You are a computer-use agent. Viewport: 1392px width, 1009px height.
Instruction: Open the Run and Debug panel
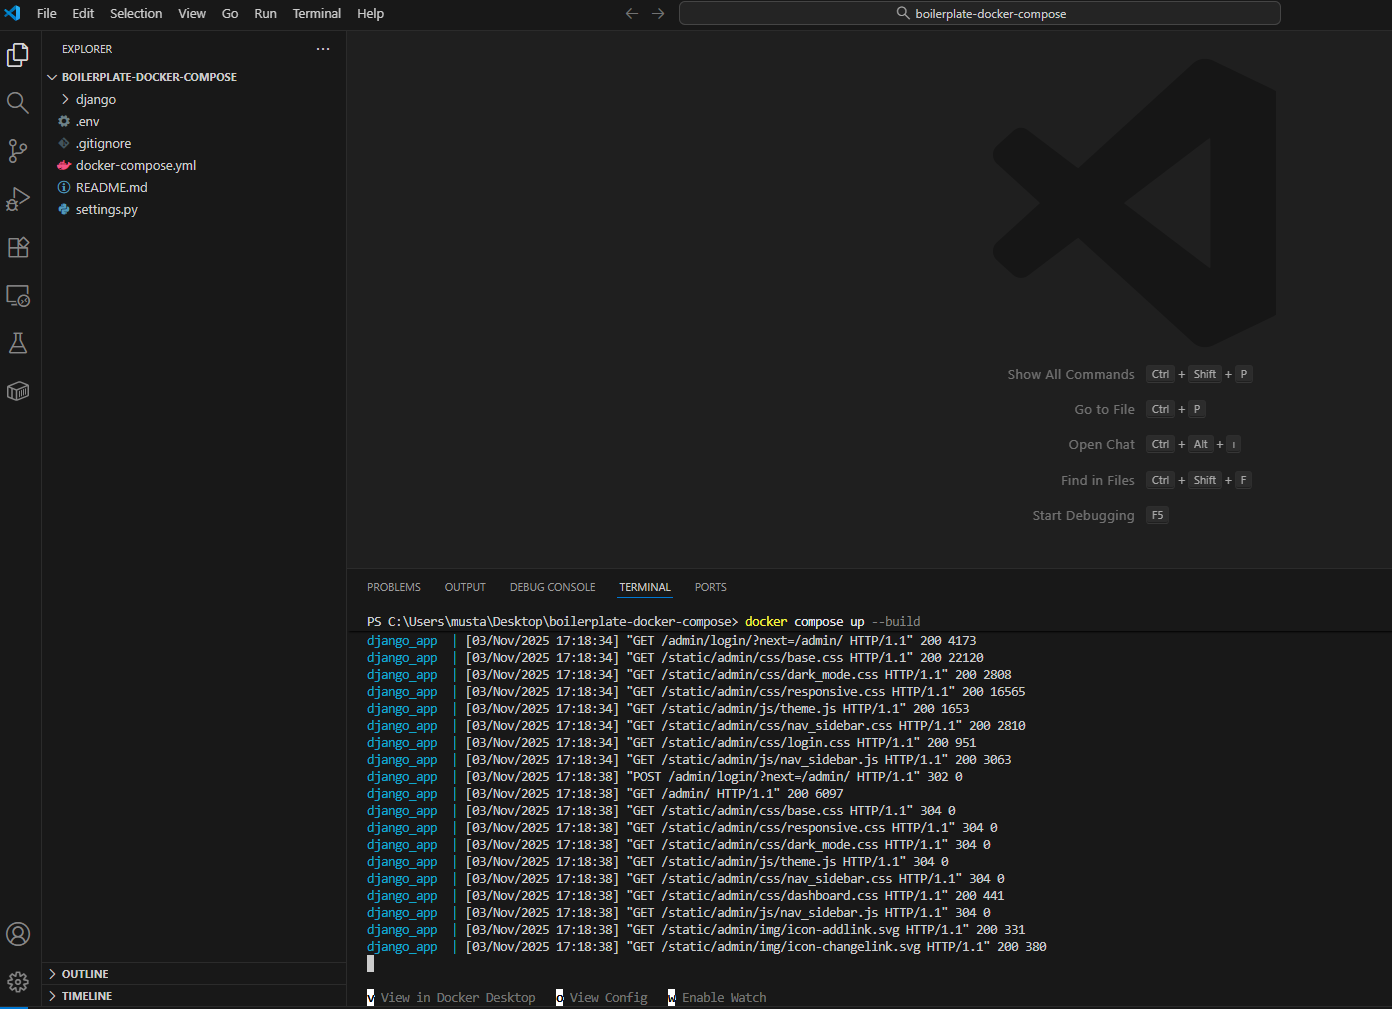[x=17, y=199]
